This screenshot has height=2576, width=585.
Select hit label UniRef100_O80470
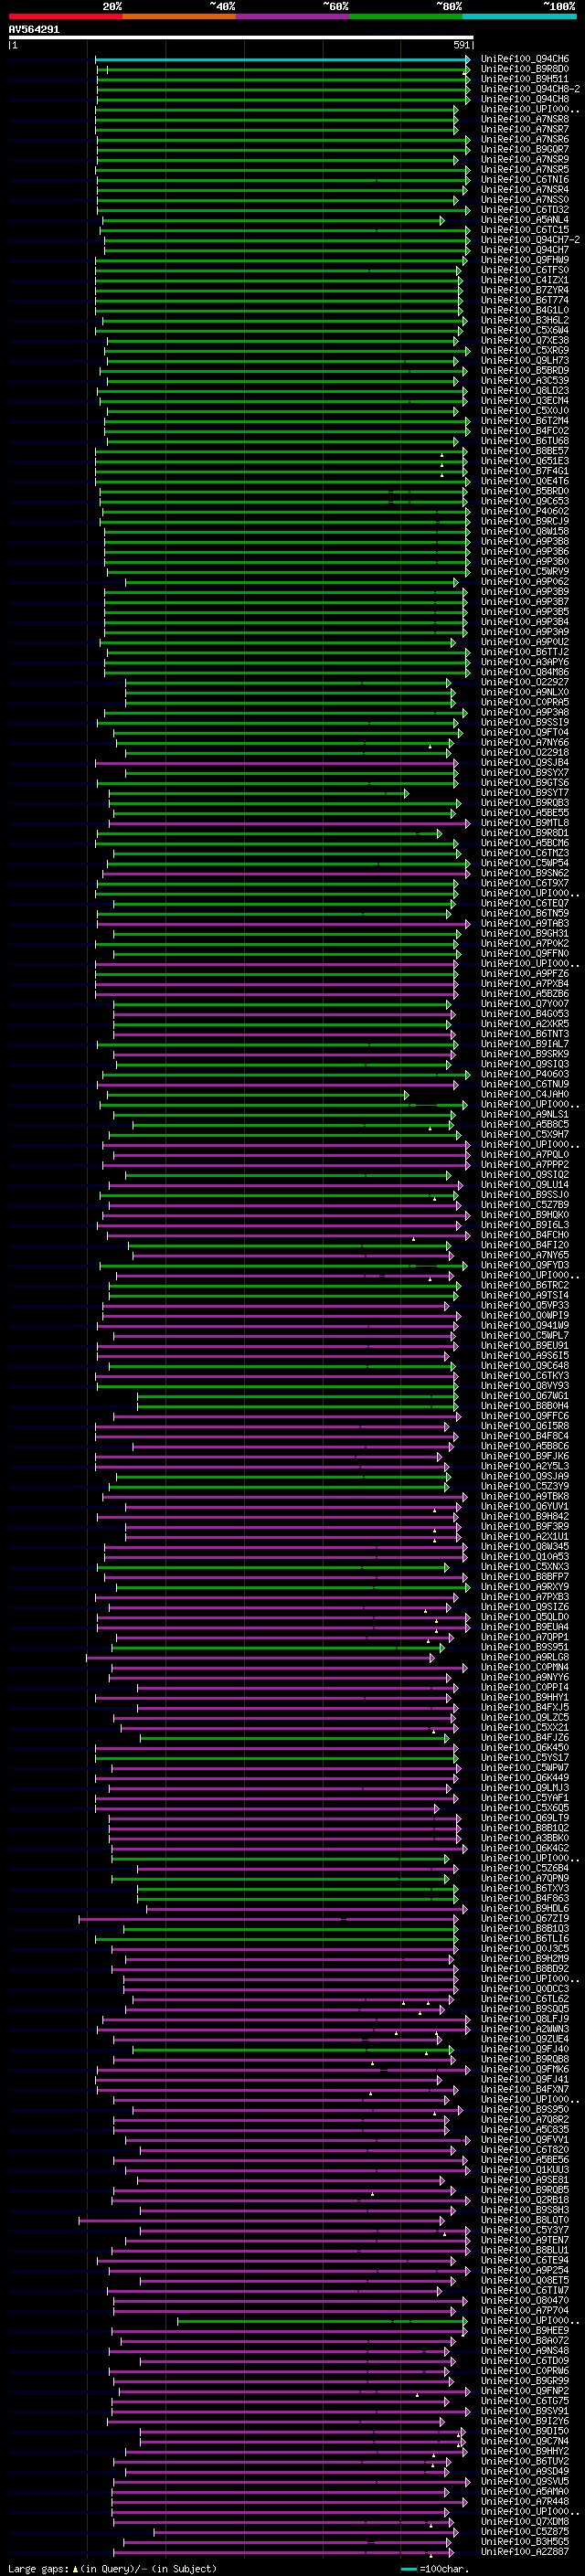[x=525, y=2300]
